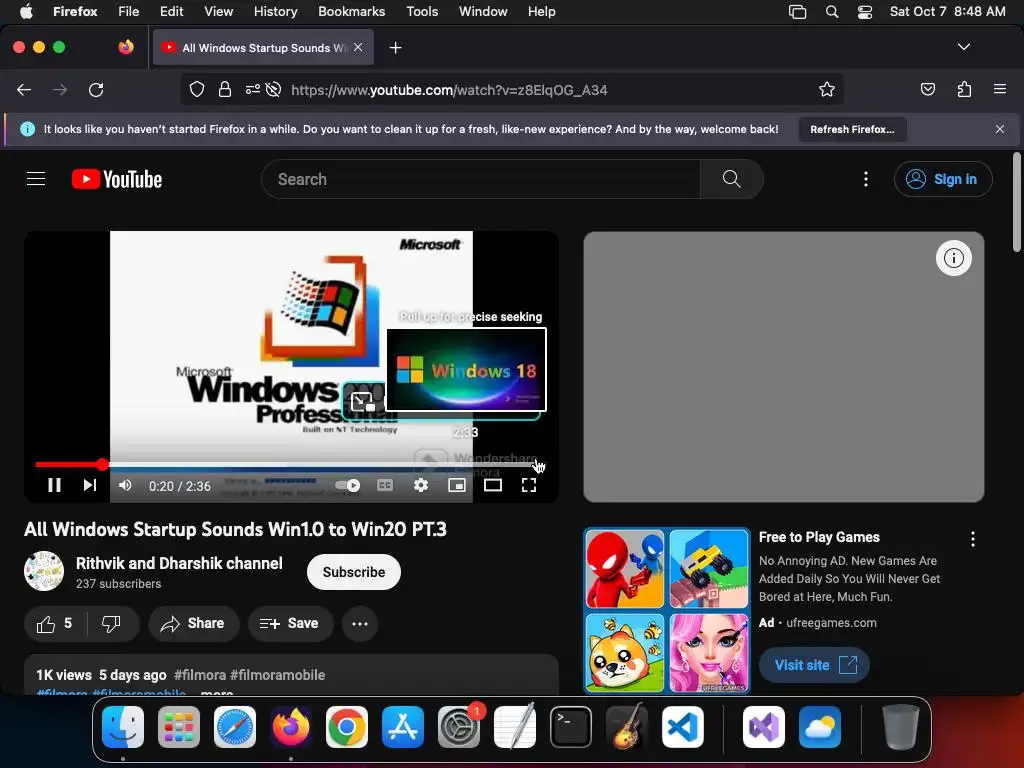Click the search magnifier button
Viewport: 1024px width, 768px height.
(x=731, y=179)
